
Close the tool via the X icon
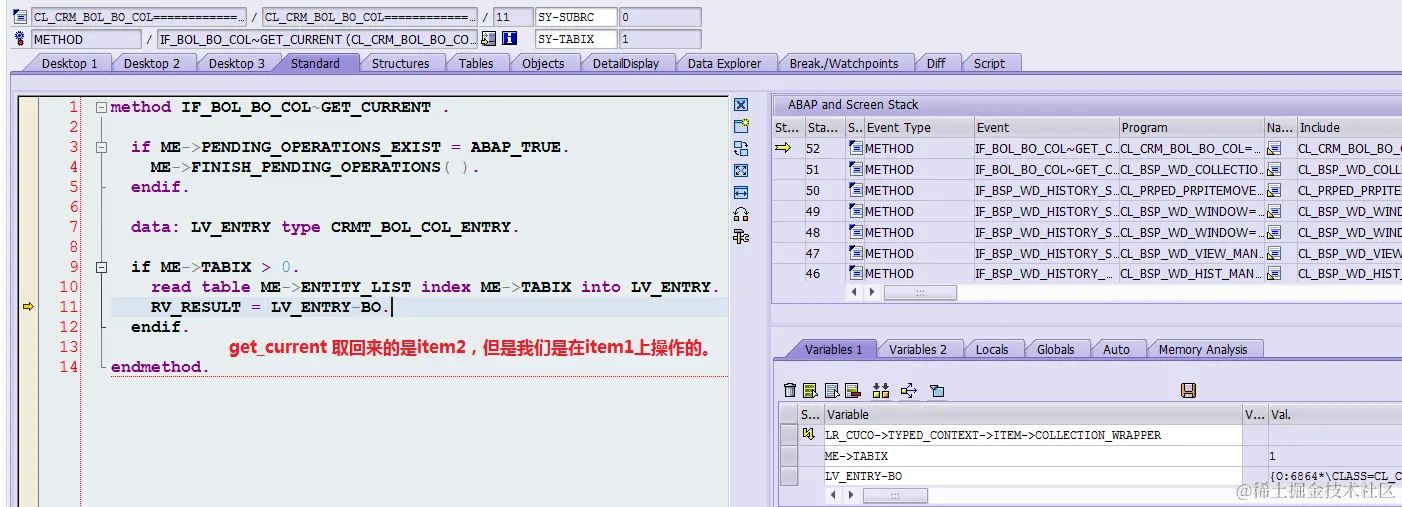click(x=741, y=104)
